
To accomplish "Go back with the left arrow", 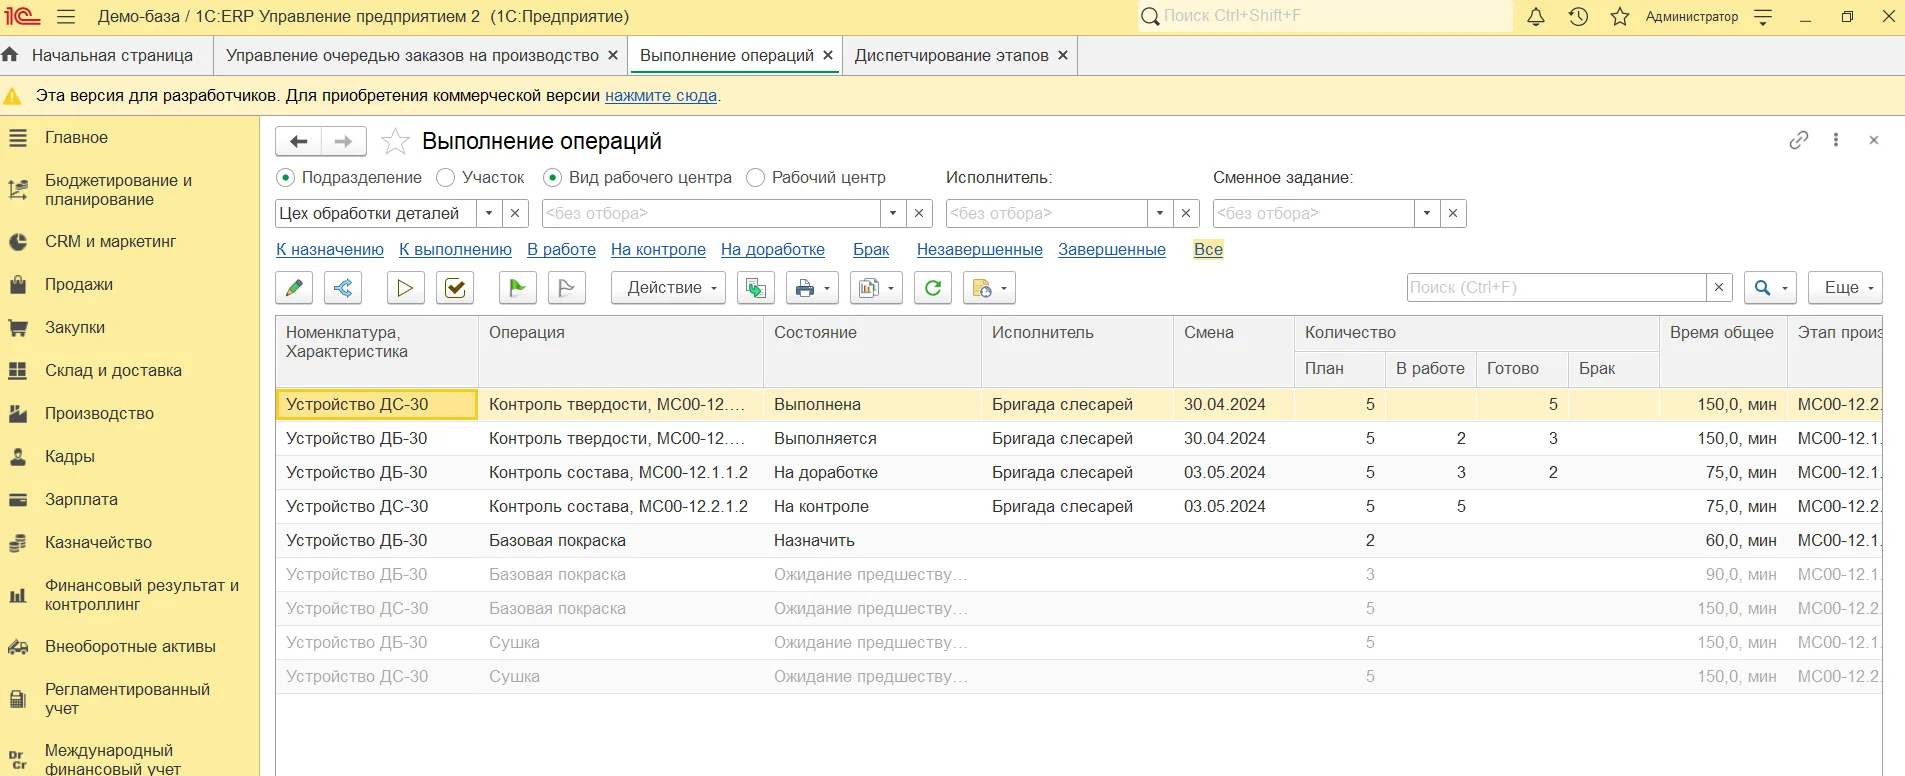I will pos(298,141).
